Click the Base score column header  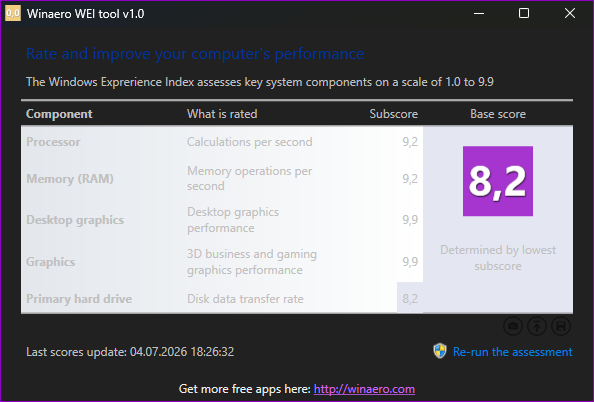pos(498,114)
